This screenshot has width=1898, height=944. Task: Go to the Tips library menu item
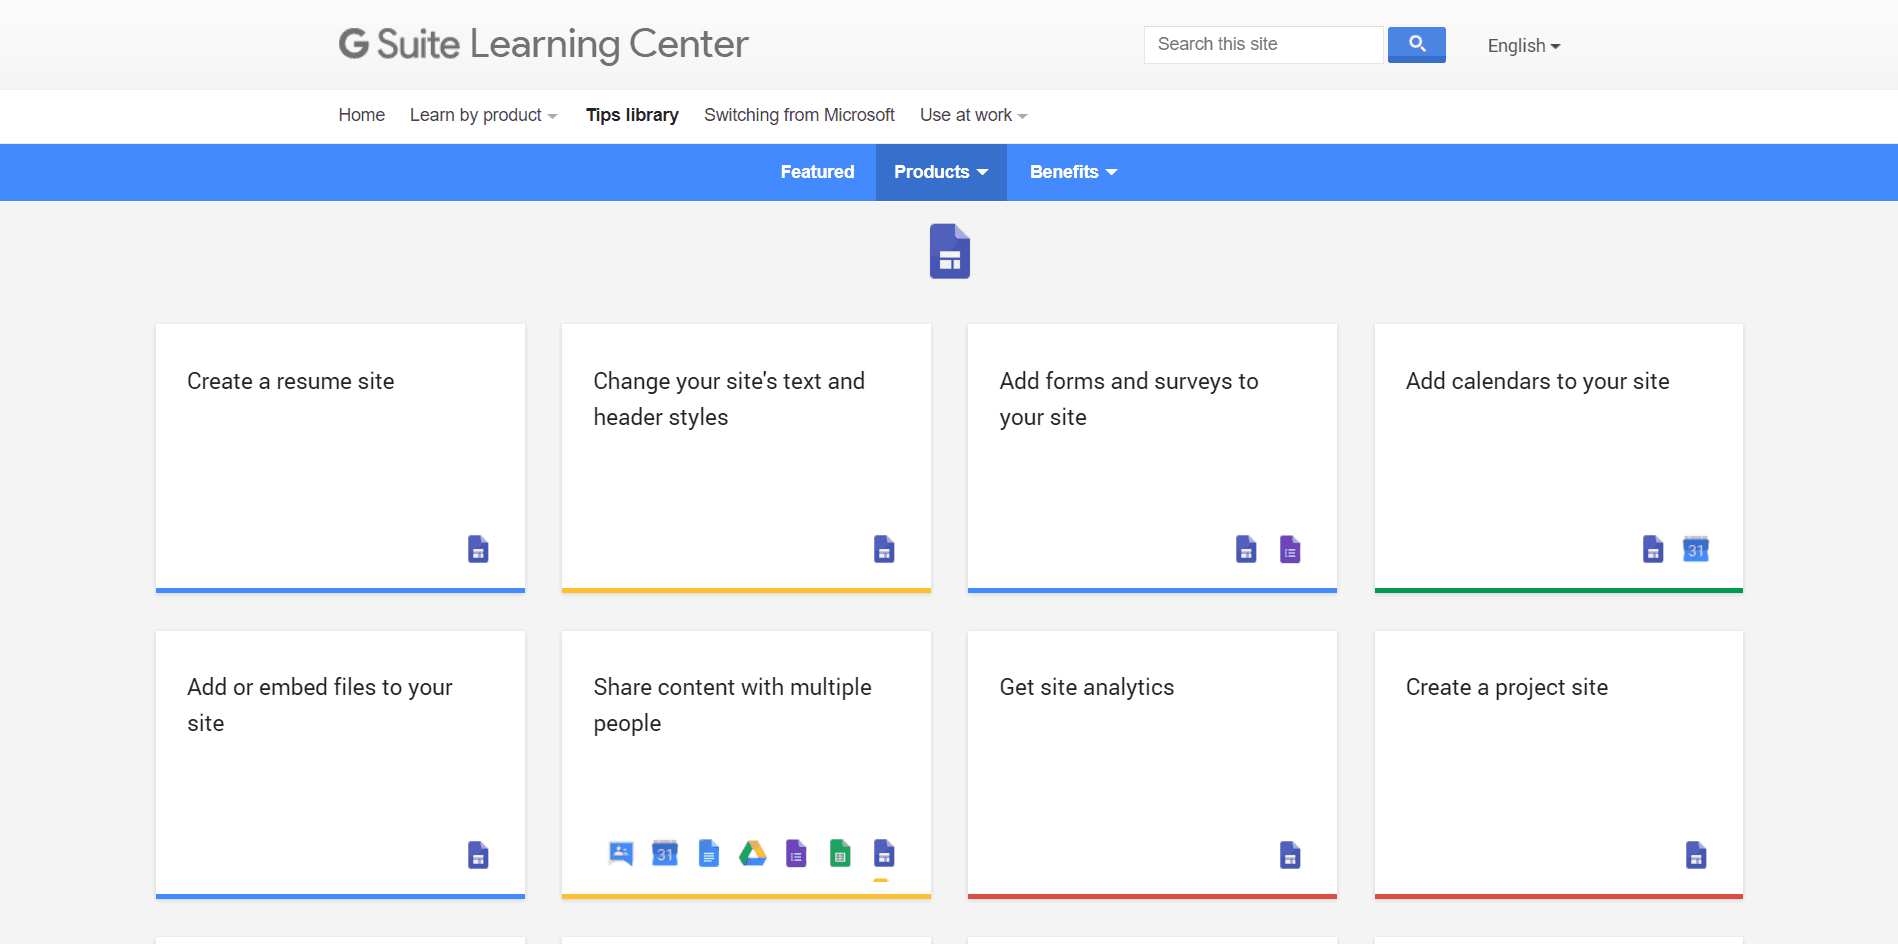[x=632, y=115]
